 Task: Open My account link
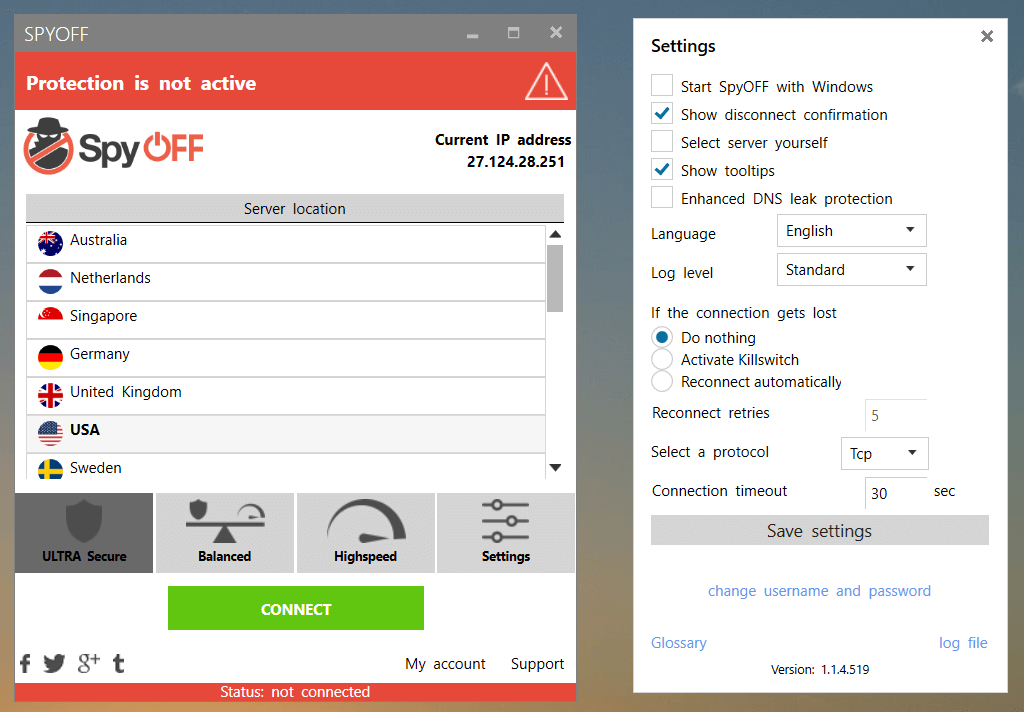445,664
